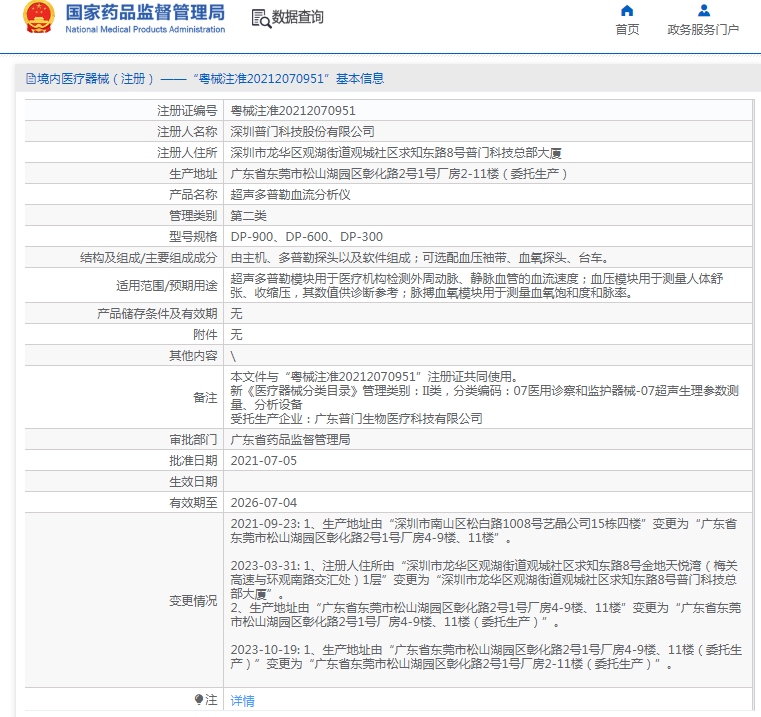Viewport: 761px width, 717px height.
Task: Click the 审批部门 label cell
Action: tap(124, 440)
